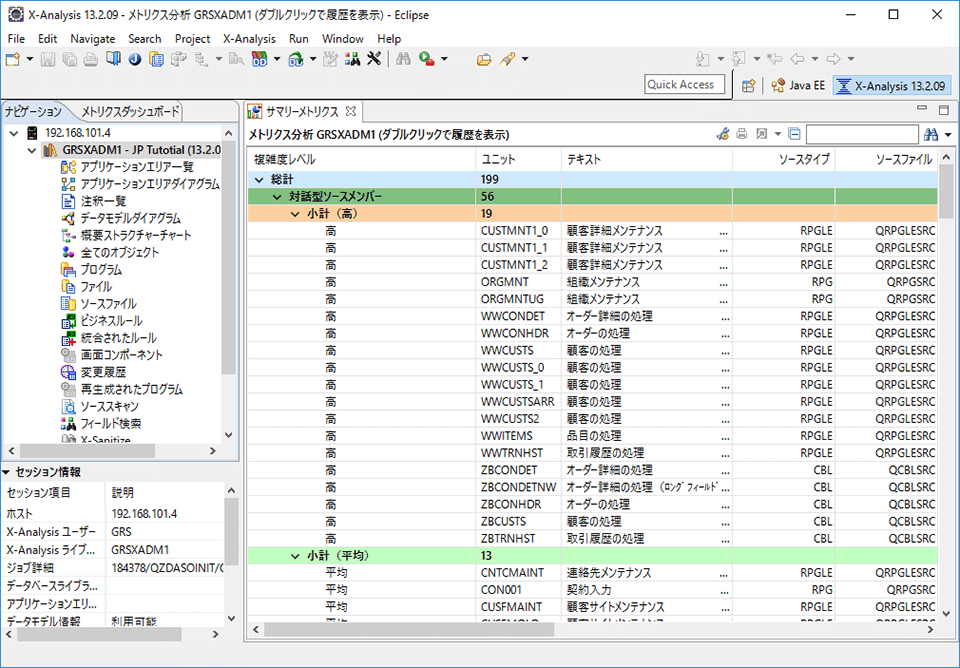Open the Window menu
Viewport: 960px width, 668px height.
click(x=343, y=39)
